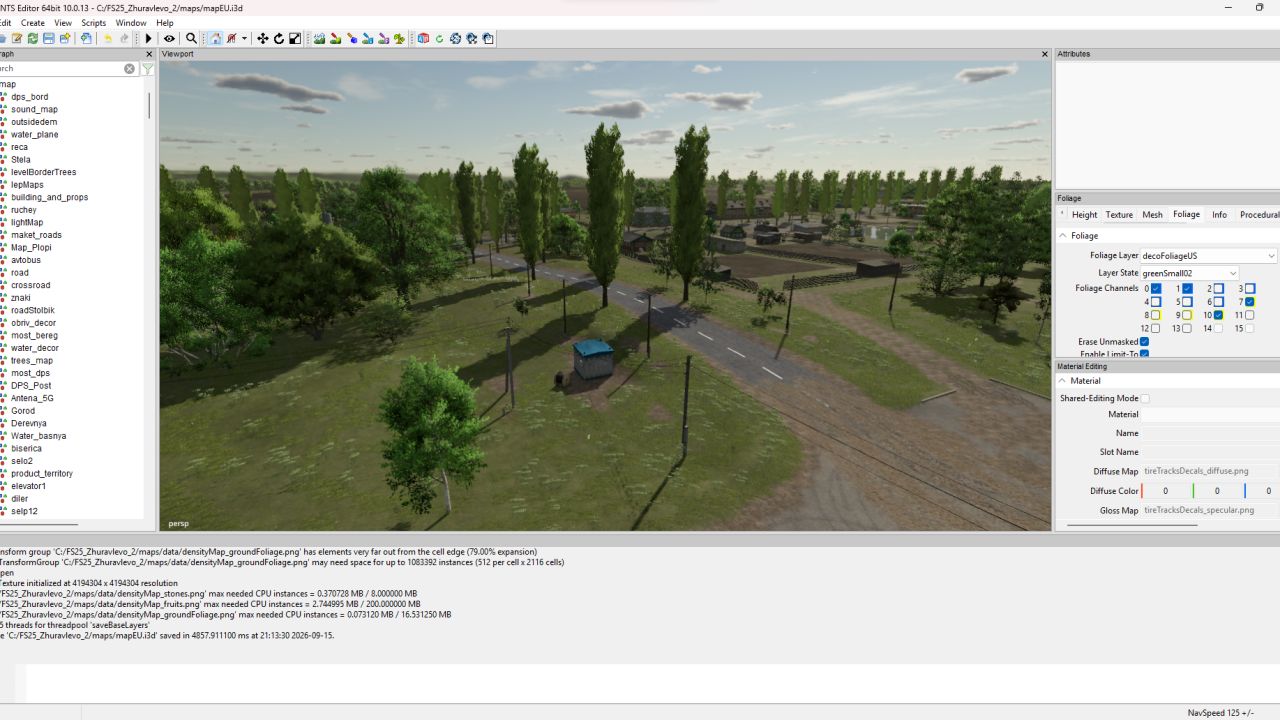Select the Rotate circular arrow tool
Image resolution: width=1280 pixels, height=720 pixels.
click(279, 39)
